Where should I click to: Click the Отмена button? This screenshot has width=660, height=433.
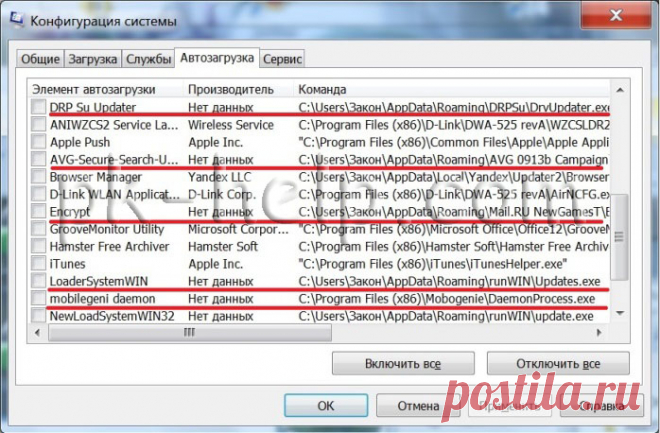click(418, 406)
